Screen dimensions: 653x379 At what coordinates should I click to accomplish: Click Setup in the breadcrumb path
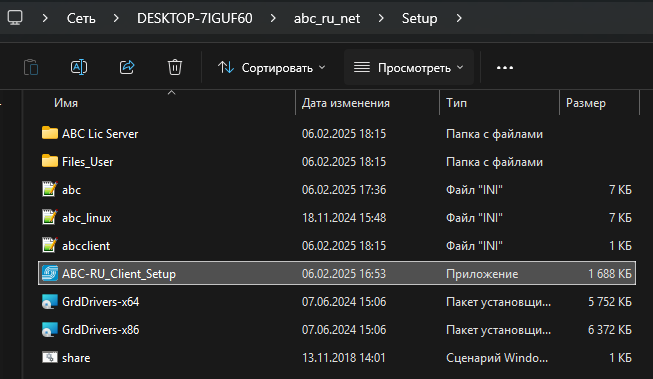(419, 18)
